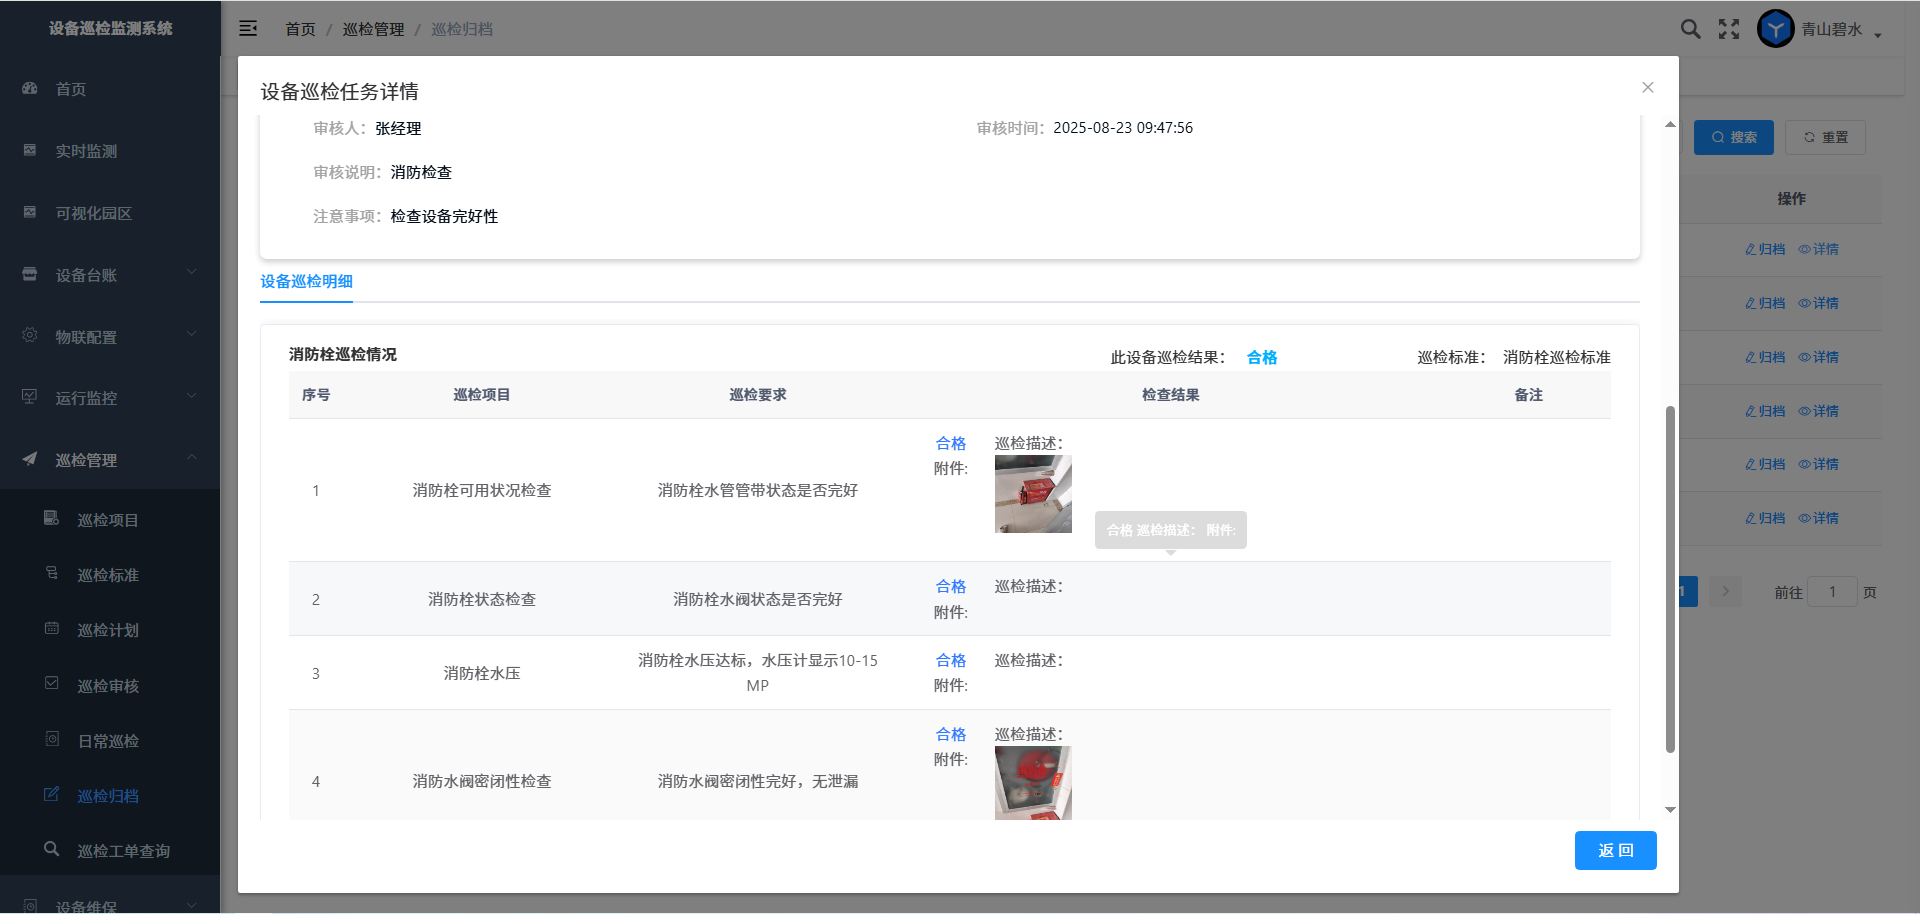The image size is (1920, 914).
Task: Select the 设备巡检明细 tab
Action: click(306, 282)
